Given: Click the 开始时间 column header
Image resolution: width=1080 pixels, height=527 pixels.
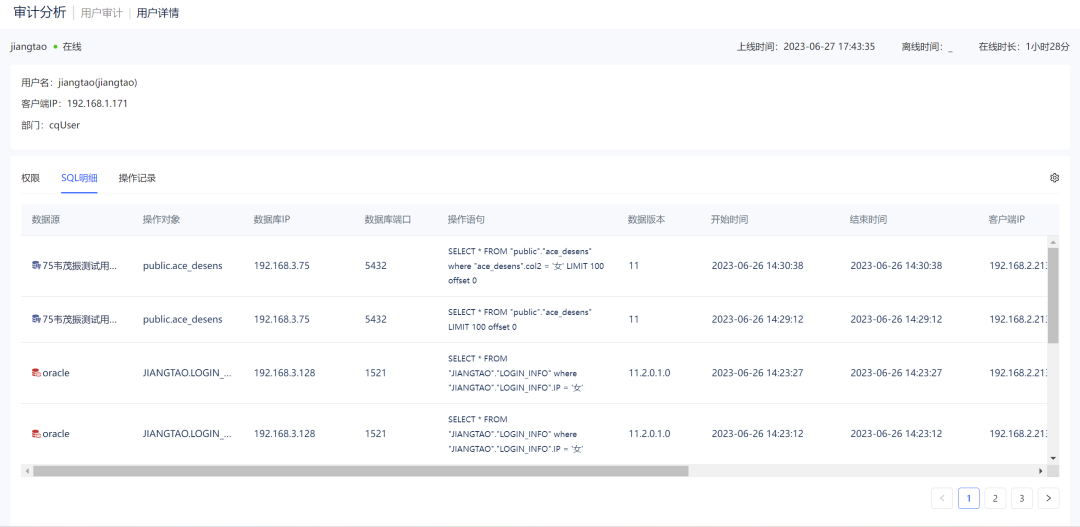Looking at the screenshot, I should [729, 220].
